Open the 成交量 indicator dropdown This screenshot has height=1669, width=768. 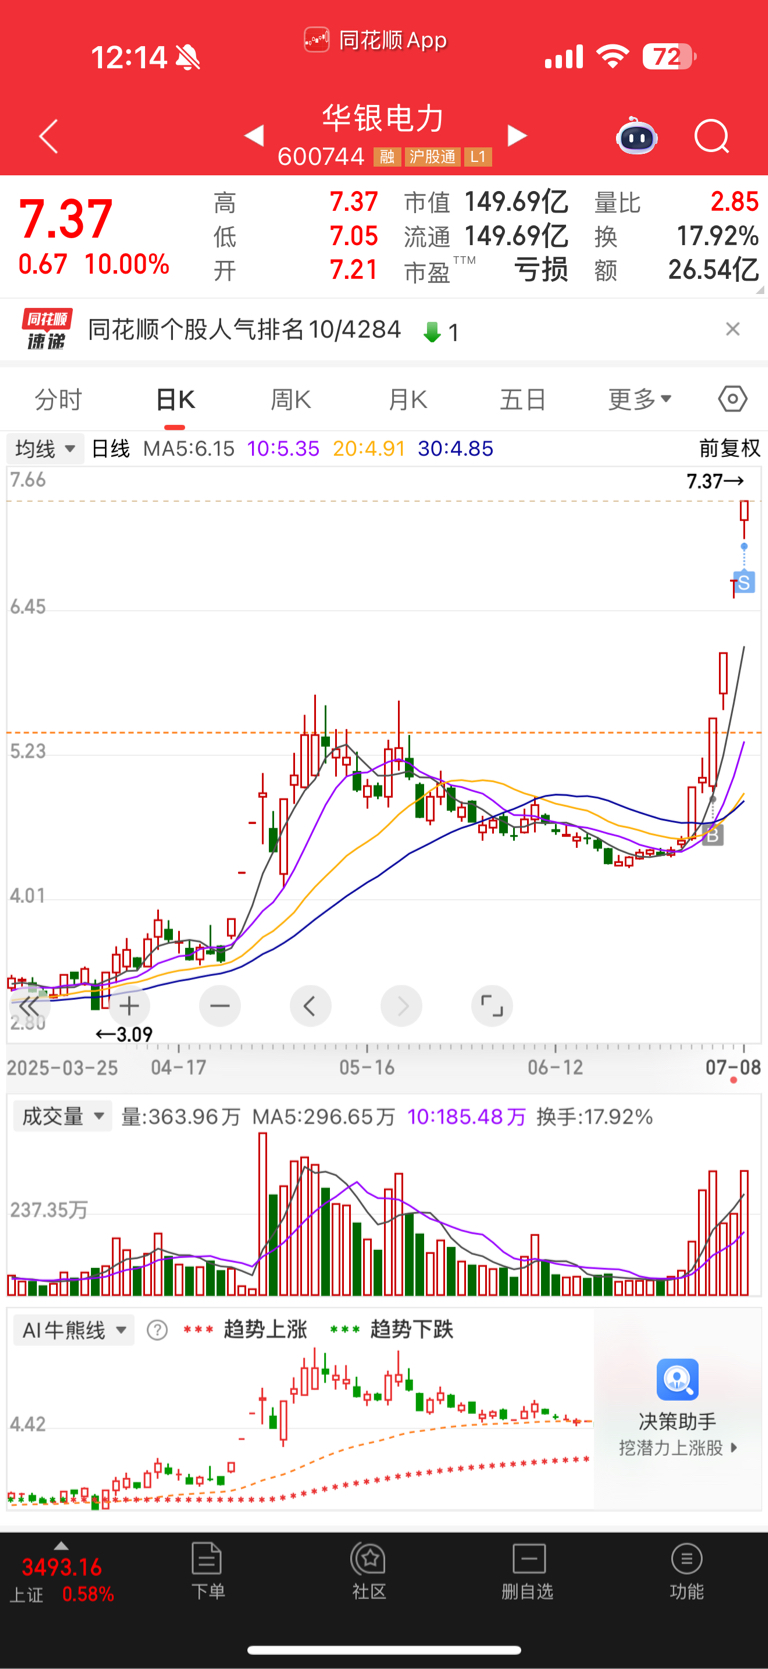click(63, 1117)
